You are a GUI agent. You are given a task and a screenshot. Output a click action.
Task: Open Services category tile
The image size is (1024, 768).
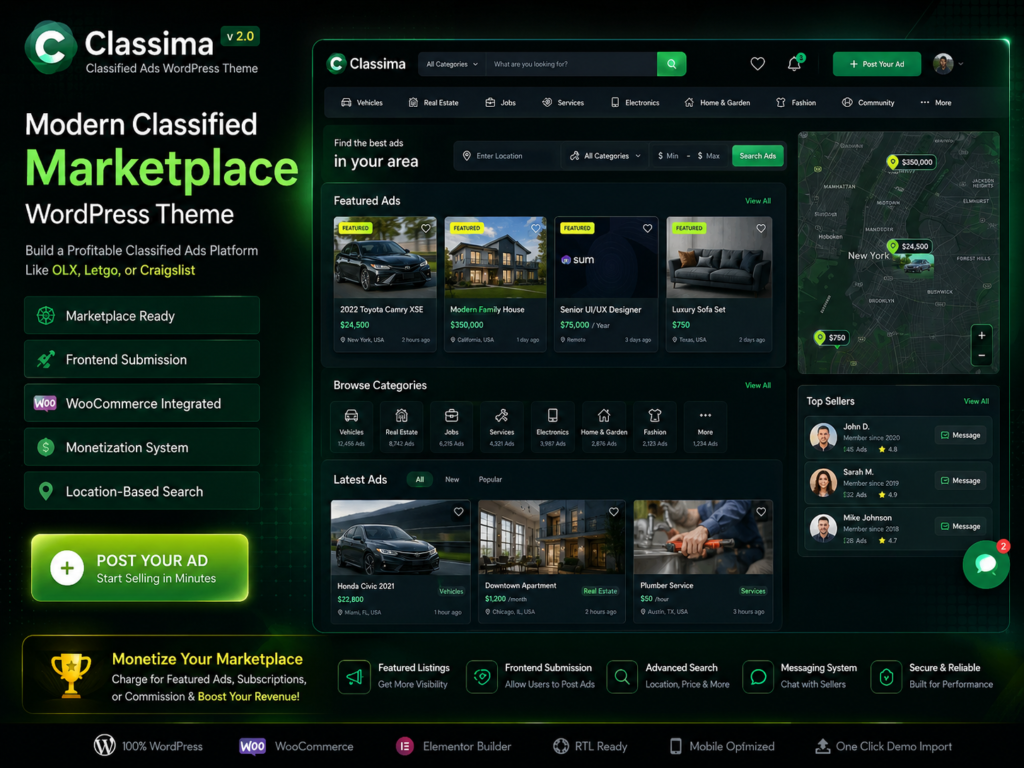502,426
